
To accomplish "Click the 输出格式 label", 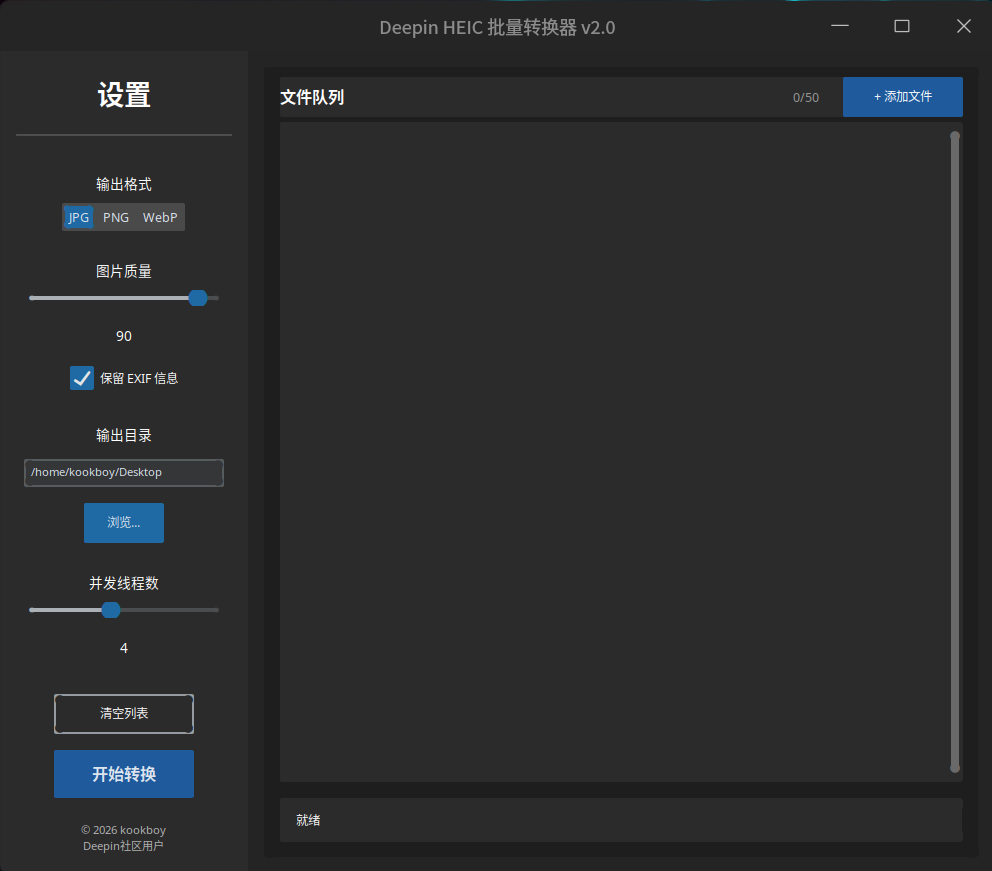I will [124, 185].
